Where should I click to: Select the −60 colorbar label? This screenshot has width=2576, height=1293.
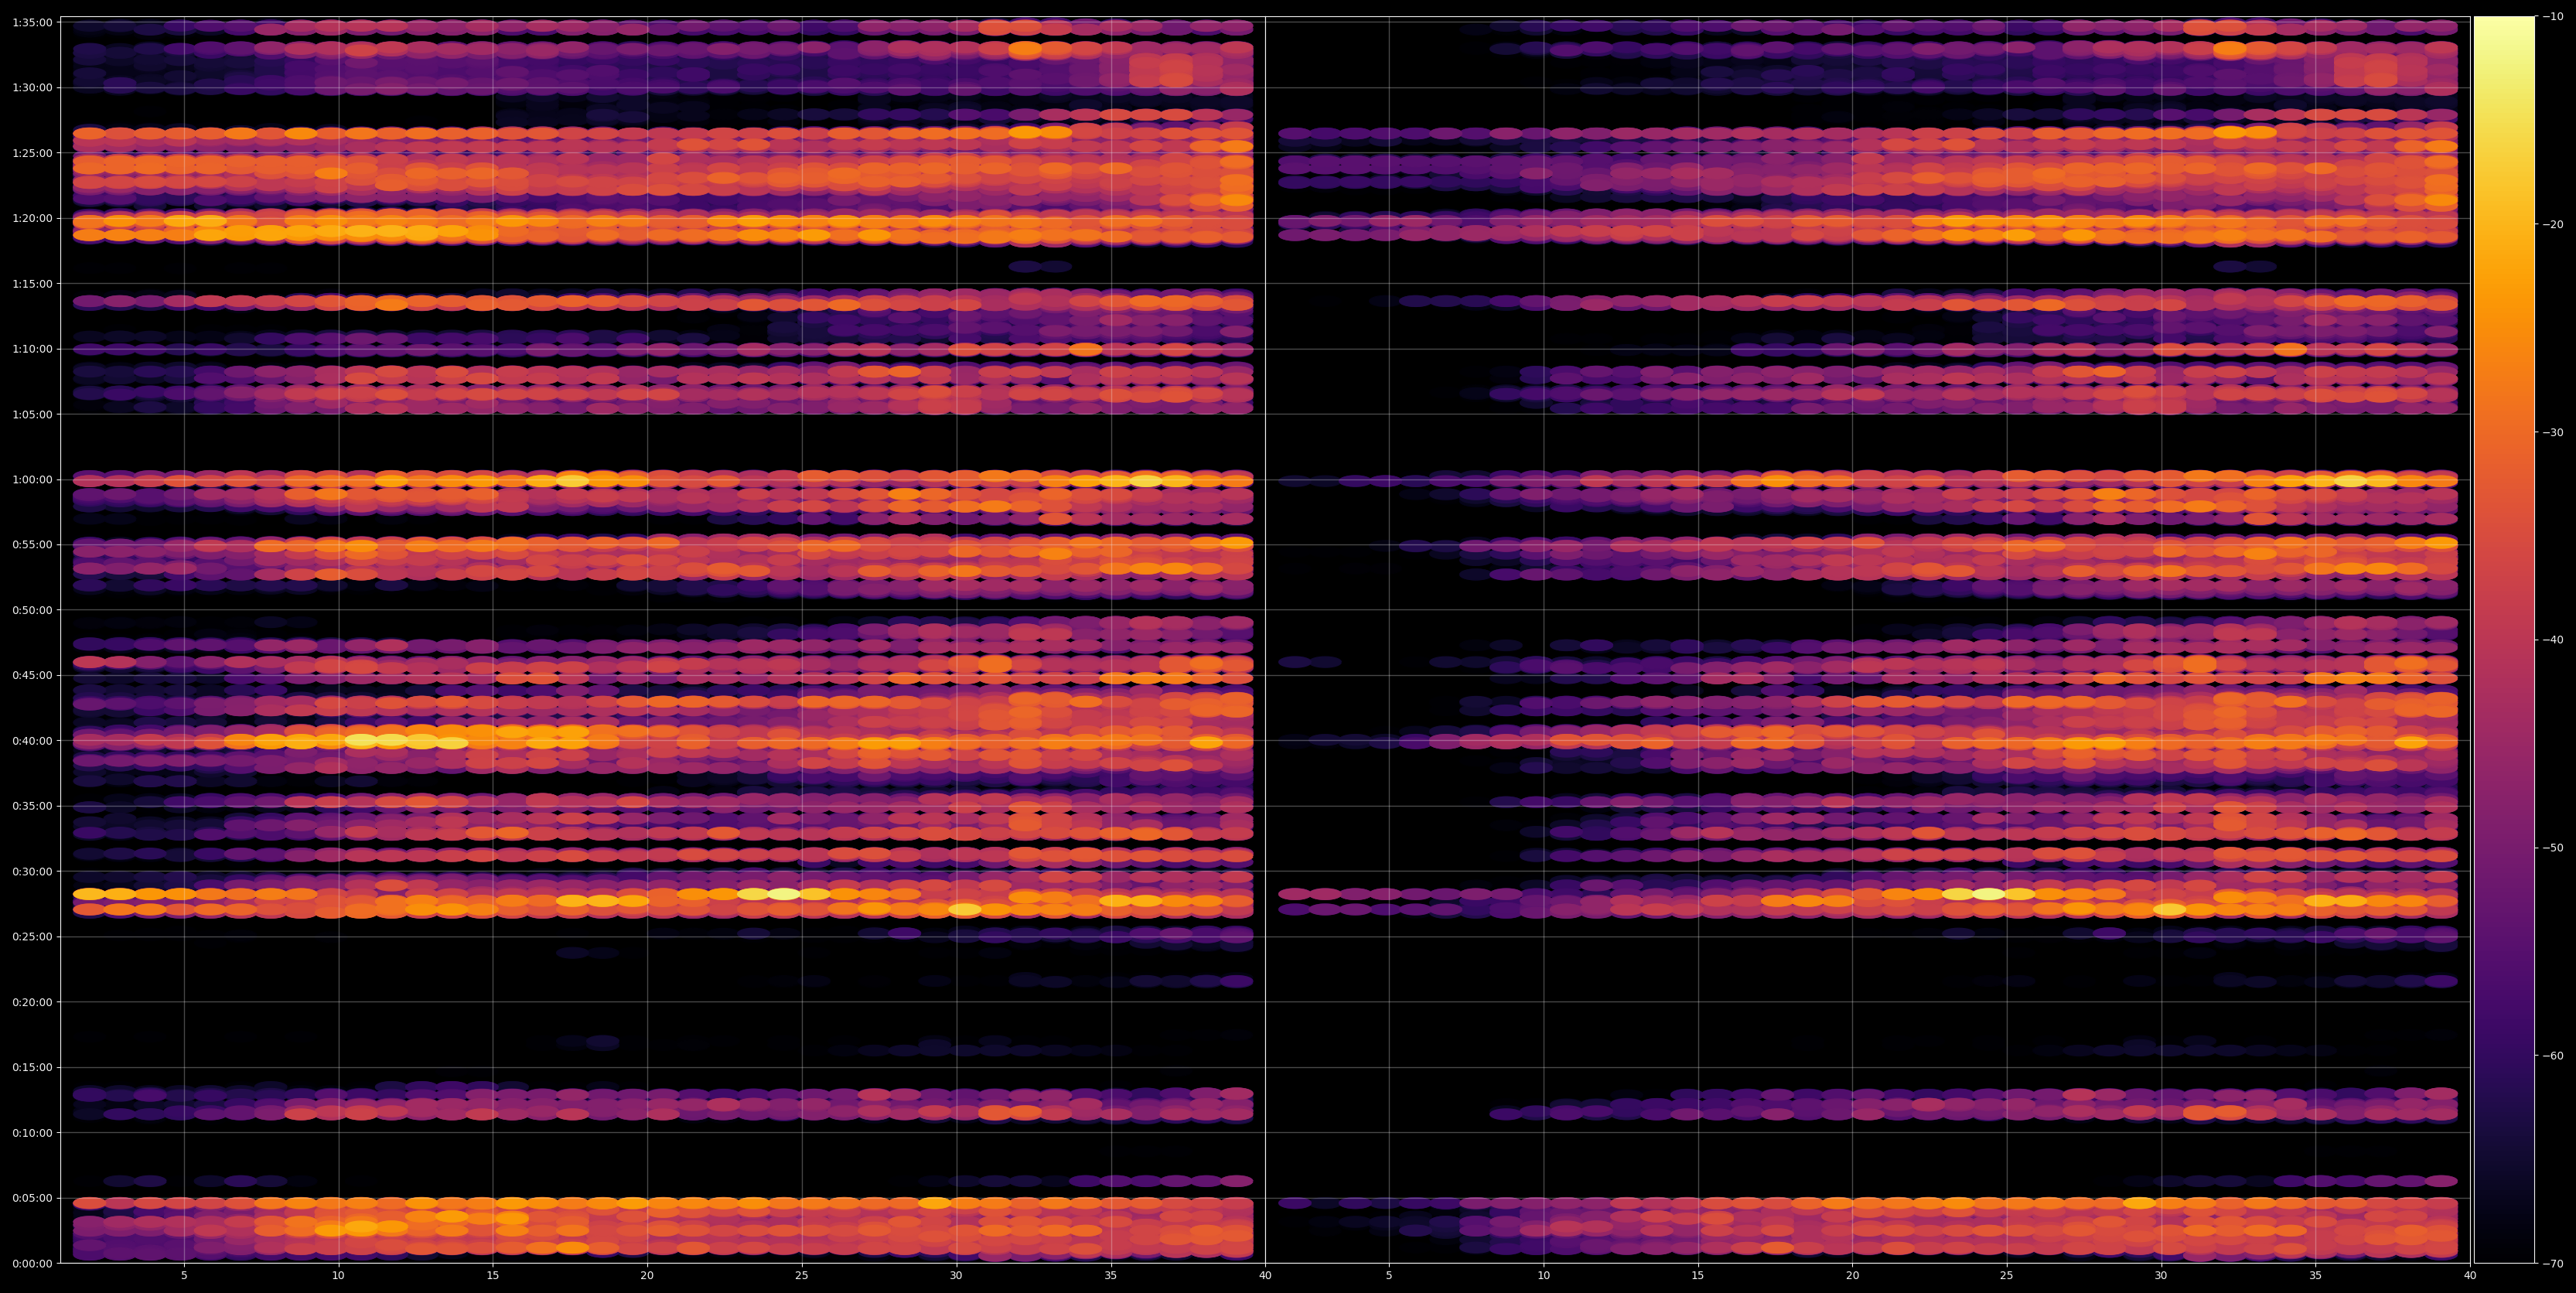[x=2553, y=1056]
